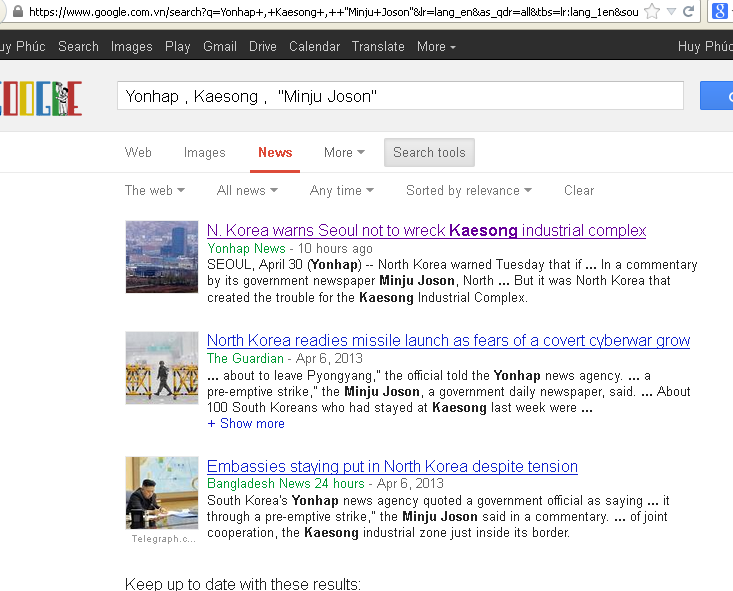
Task: Click Bangladesh News 24 hours source label
Action: click(286, 483)
